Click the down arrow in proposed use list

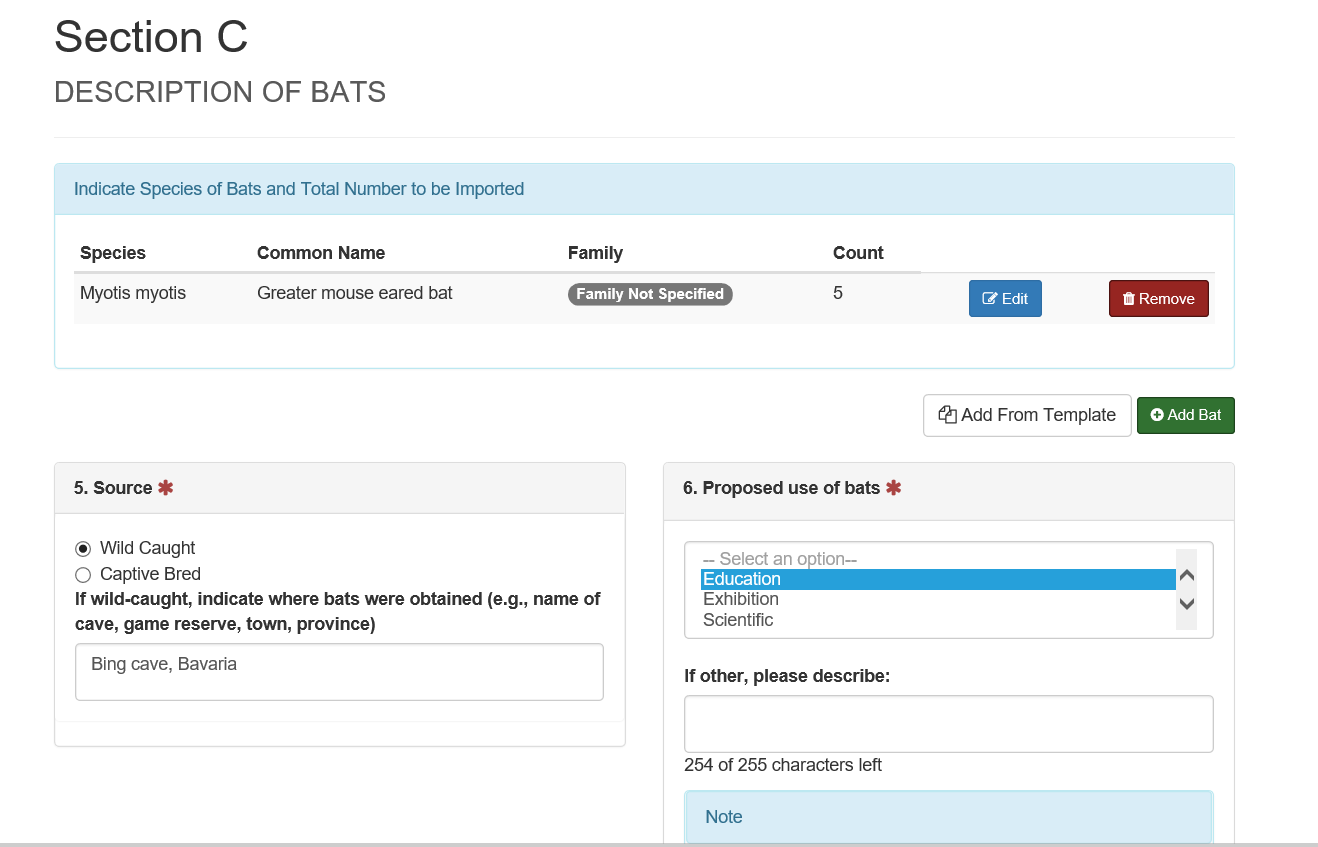pos(1186,604)
